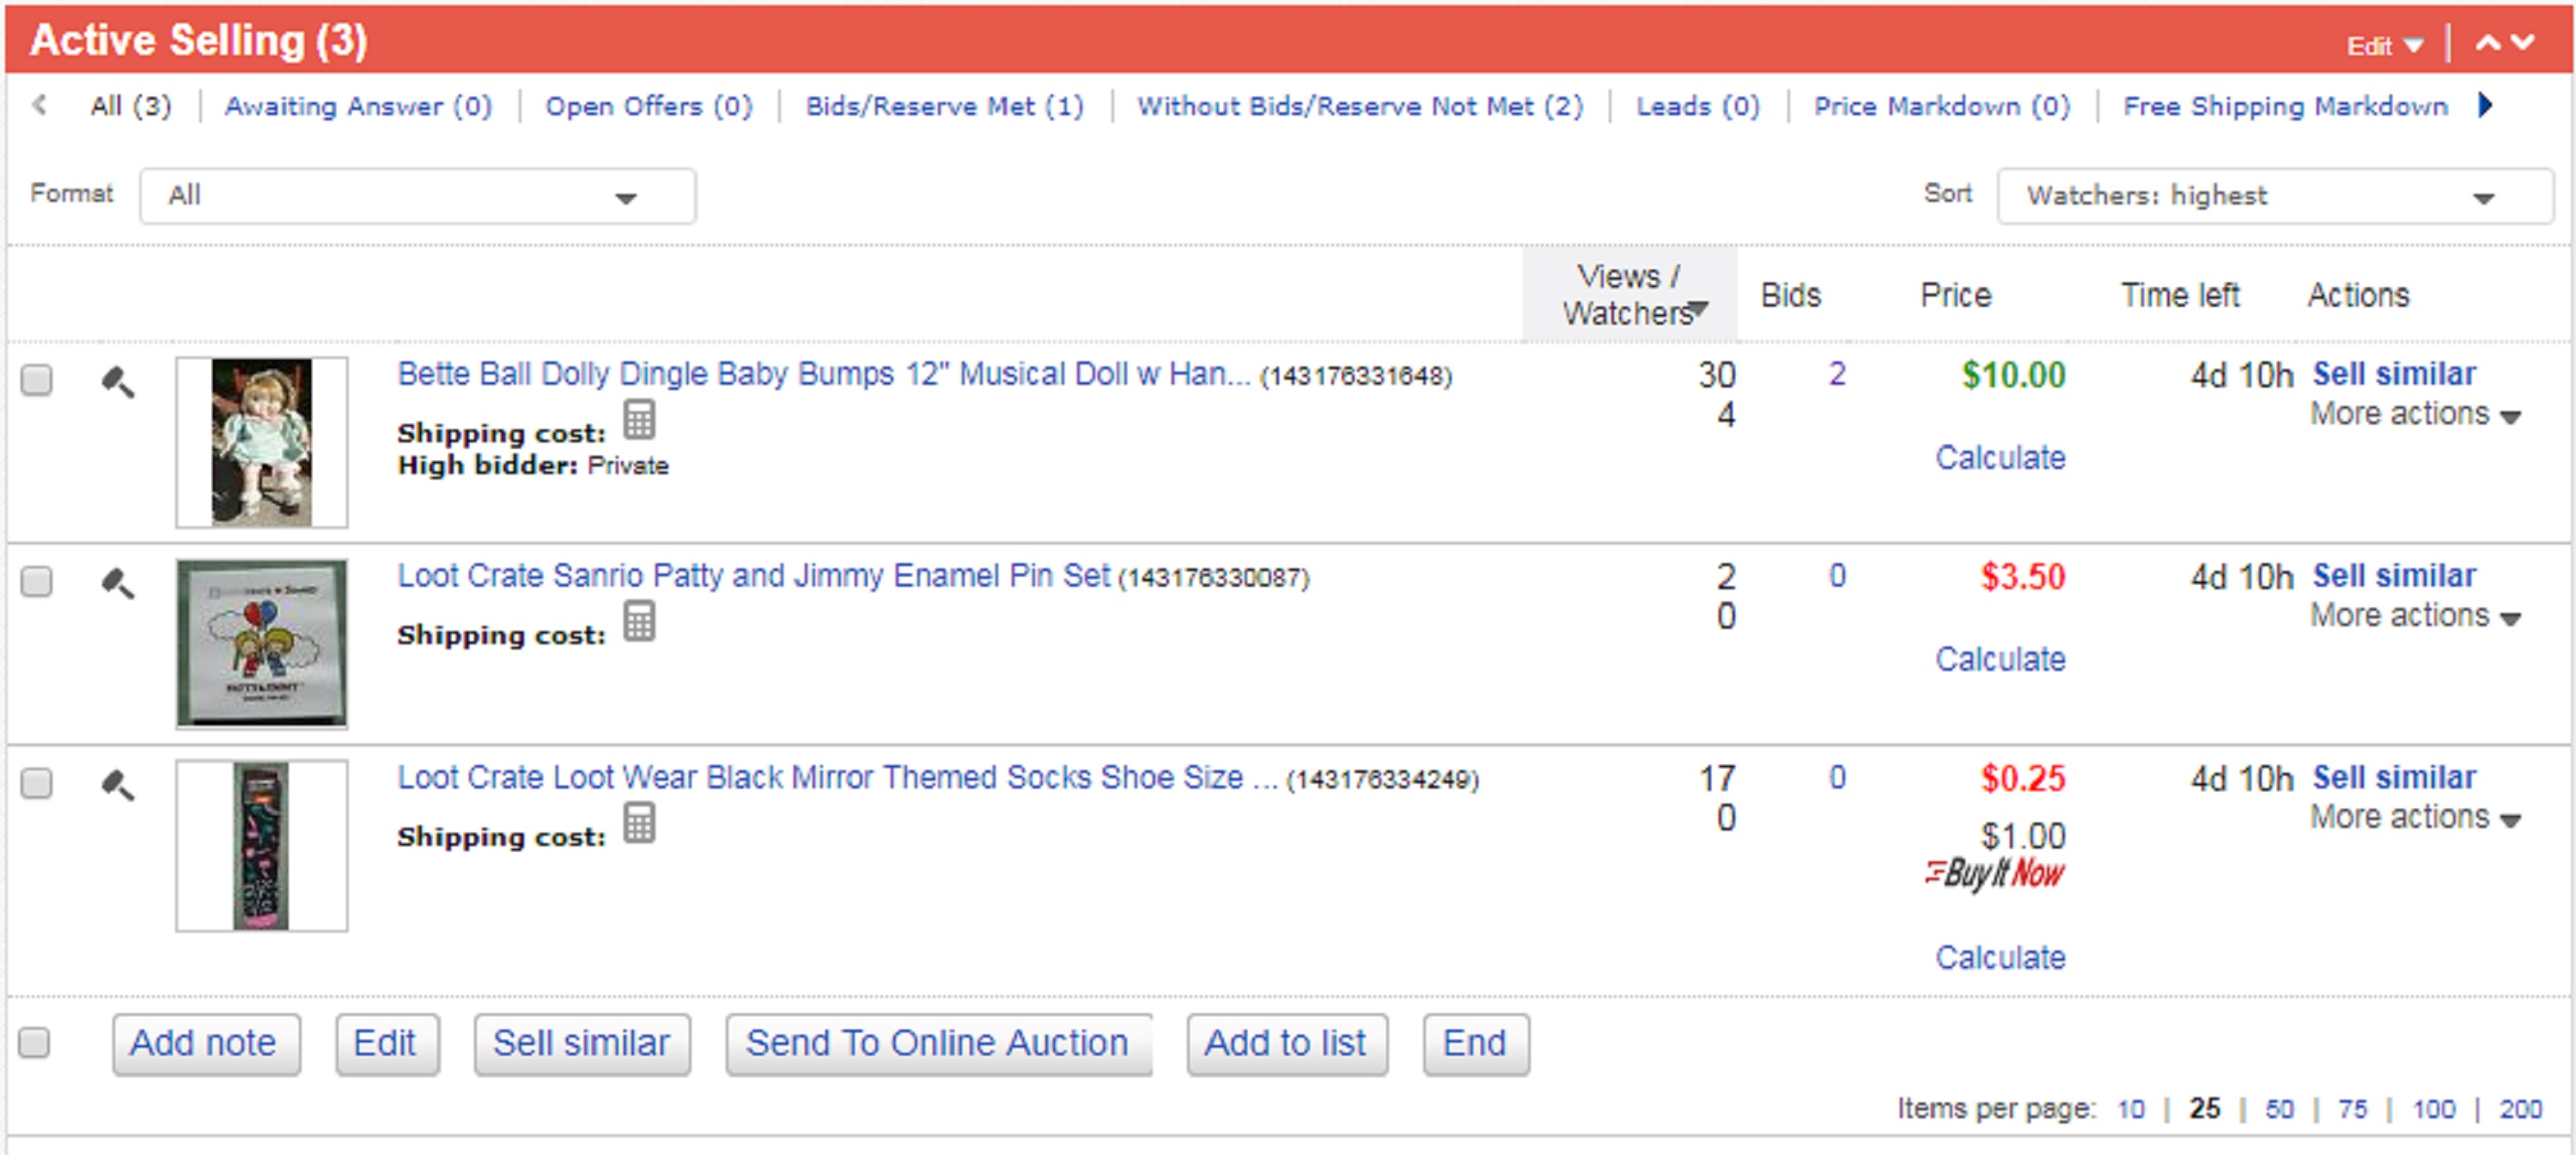Click the 0 bids link for Sanrio Pin Set

click(1837, 576)
